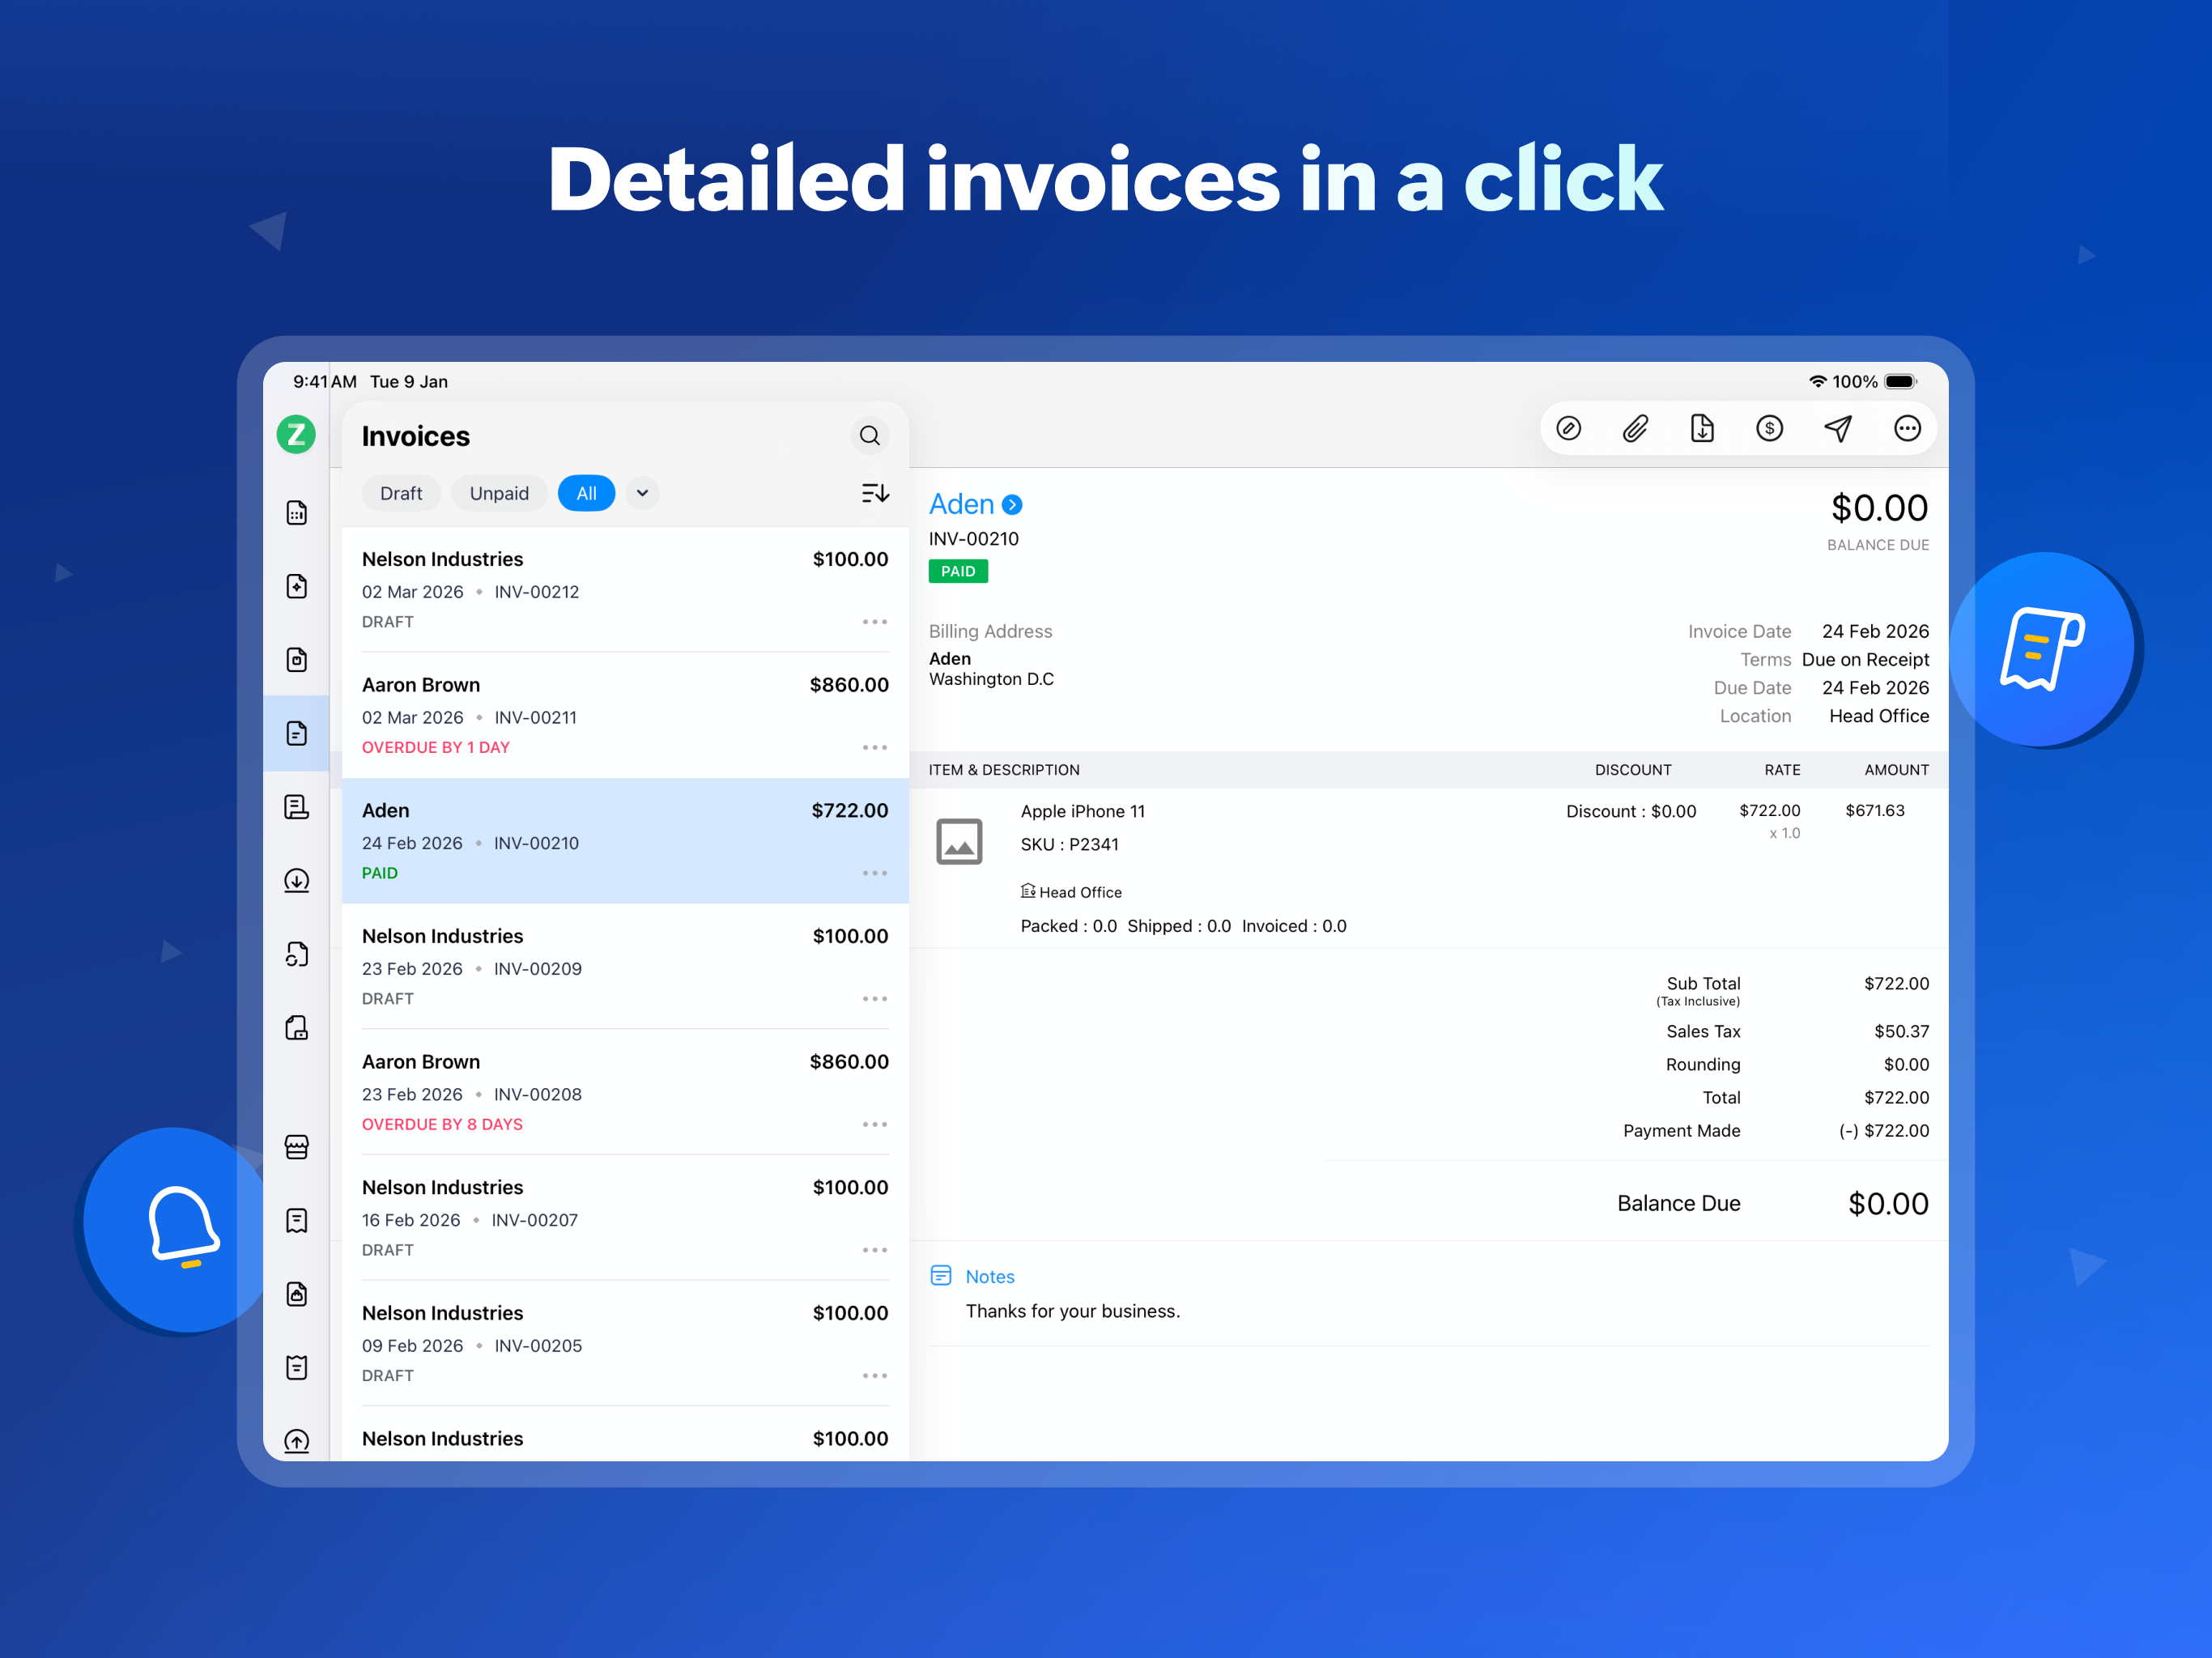Open the recurring refresh-document sidebar icon

[297, 954]
